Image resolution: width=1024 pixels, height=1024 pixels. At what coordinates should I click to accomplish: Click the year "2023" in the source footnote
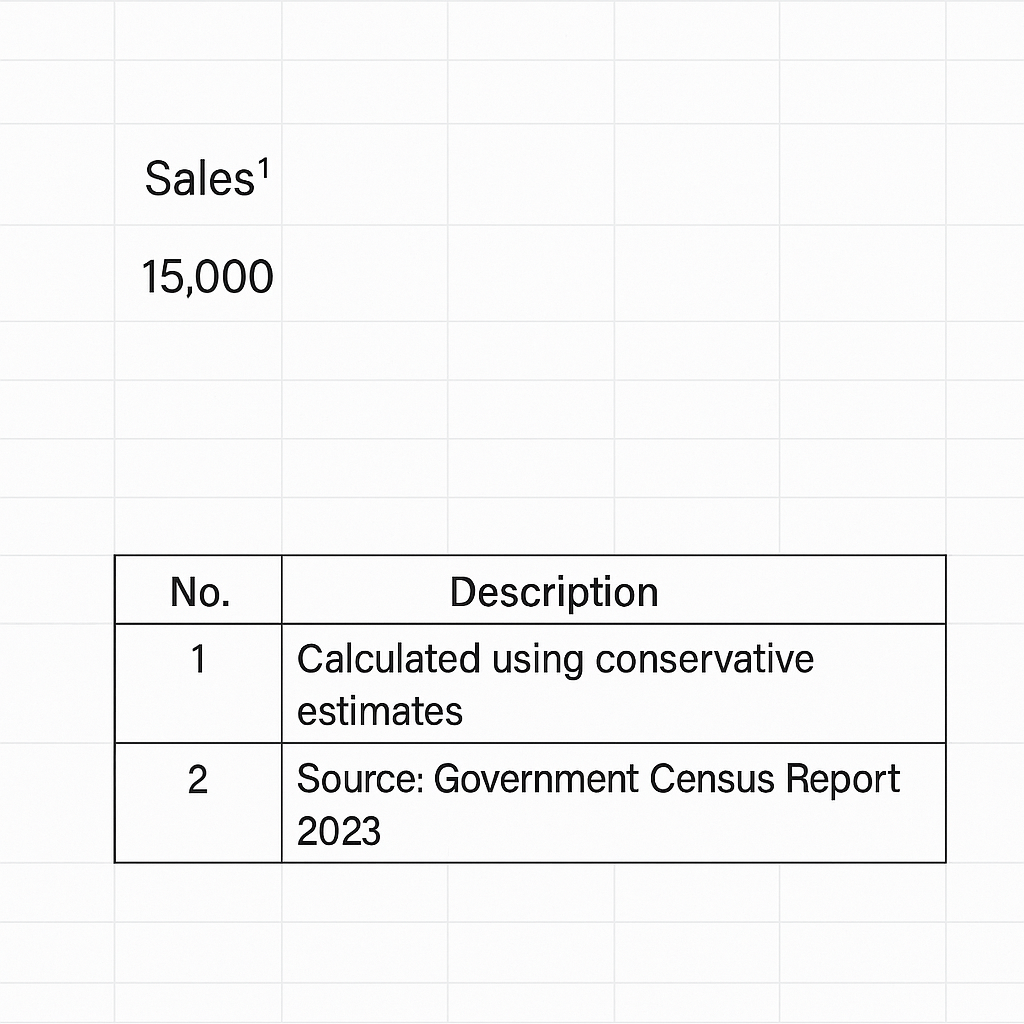pyautogui.click(x=339, y=830)
